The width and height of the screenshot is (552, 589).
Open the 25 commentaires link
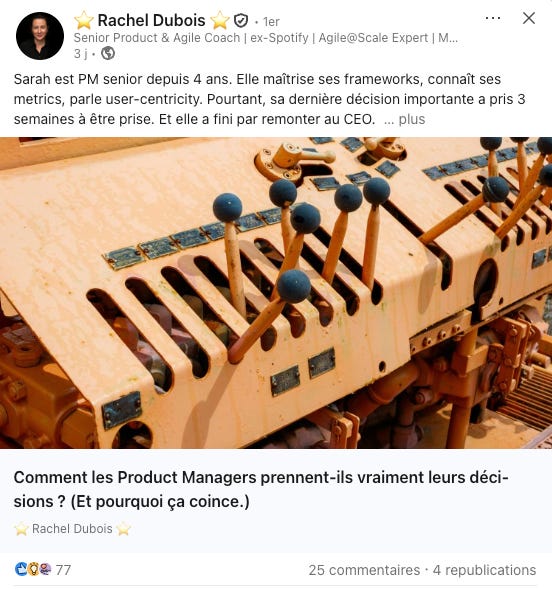(x=364, y=570)
